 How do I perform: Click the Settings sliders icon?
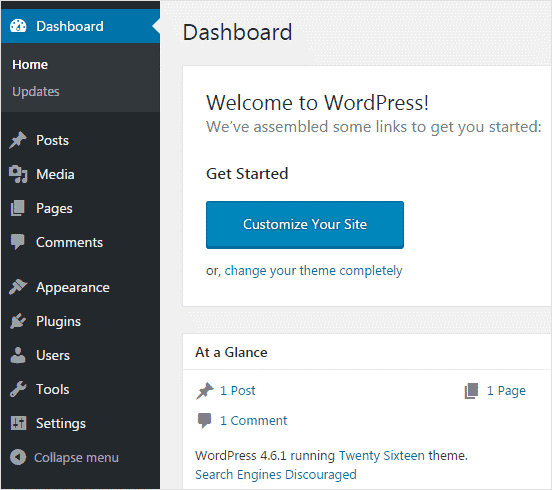tap(18, 423)
